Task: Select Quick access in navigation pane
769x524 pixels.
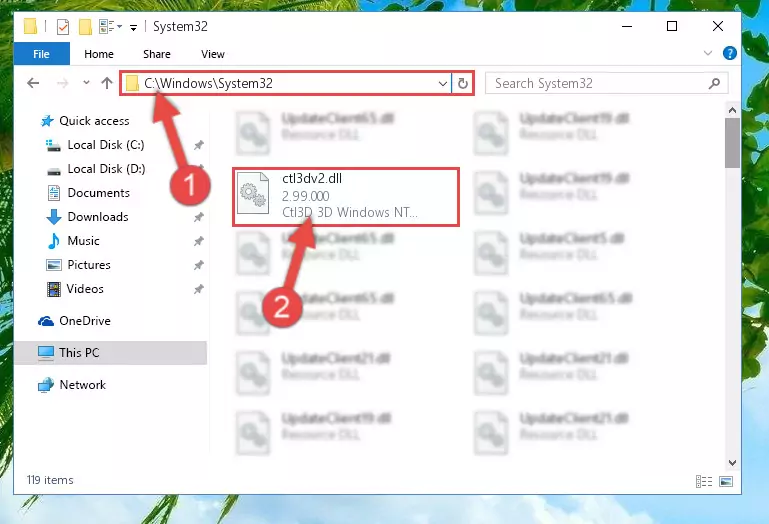Action: (x=94, y=121)
